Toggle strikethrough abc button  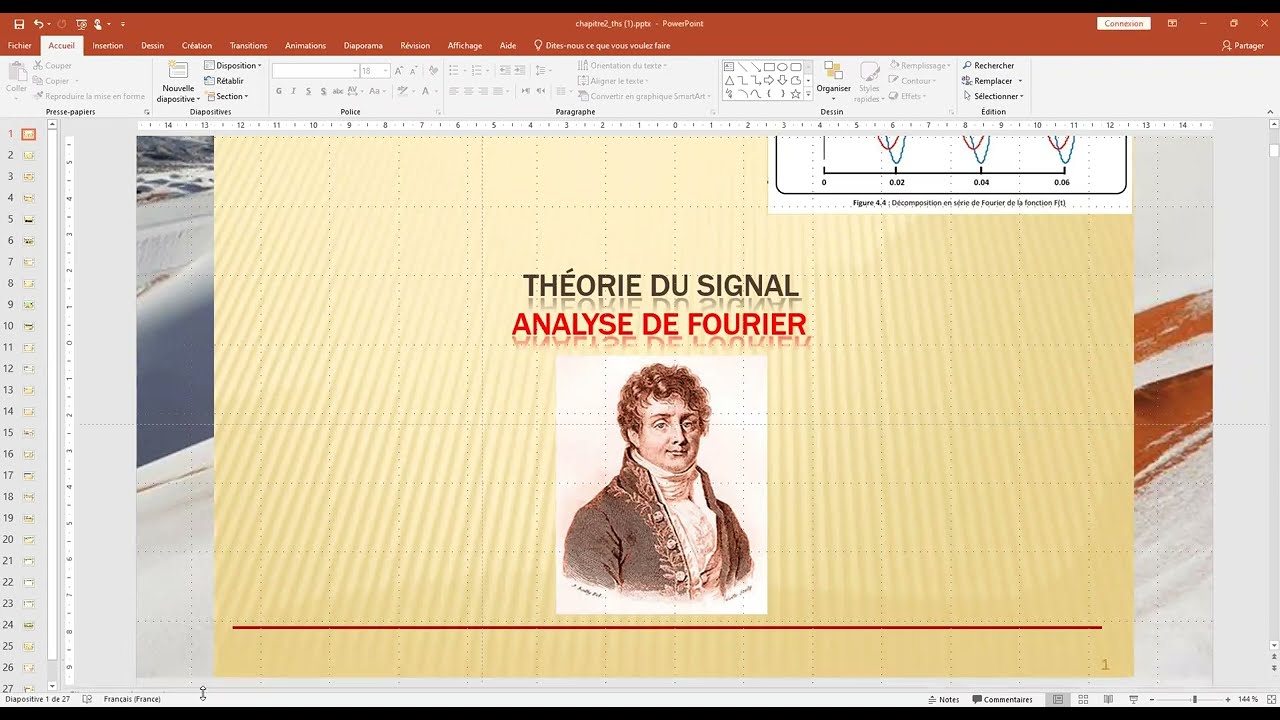(340, 91)
